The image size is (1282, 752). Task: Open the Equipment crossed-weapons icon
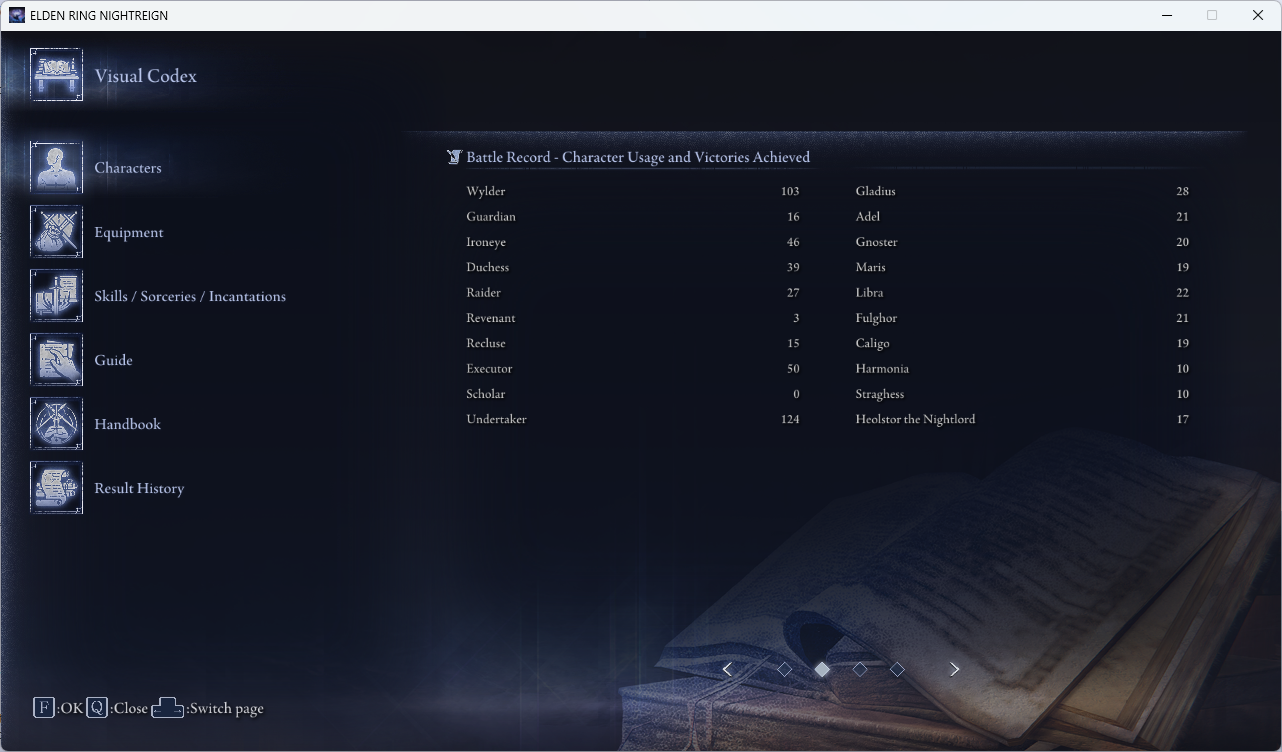56,231
